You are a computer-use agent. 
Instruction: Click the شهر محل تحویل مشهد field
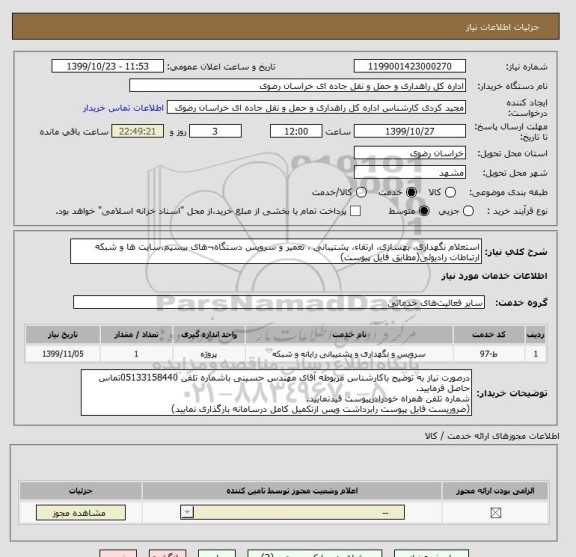coord(410,173)
